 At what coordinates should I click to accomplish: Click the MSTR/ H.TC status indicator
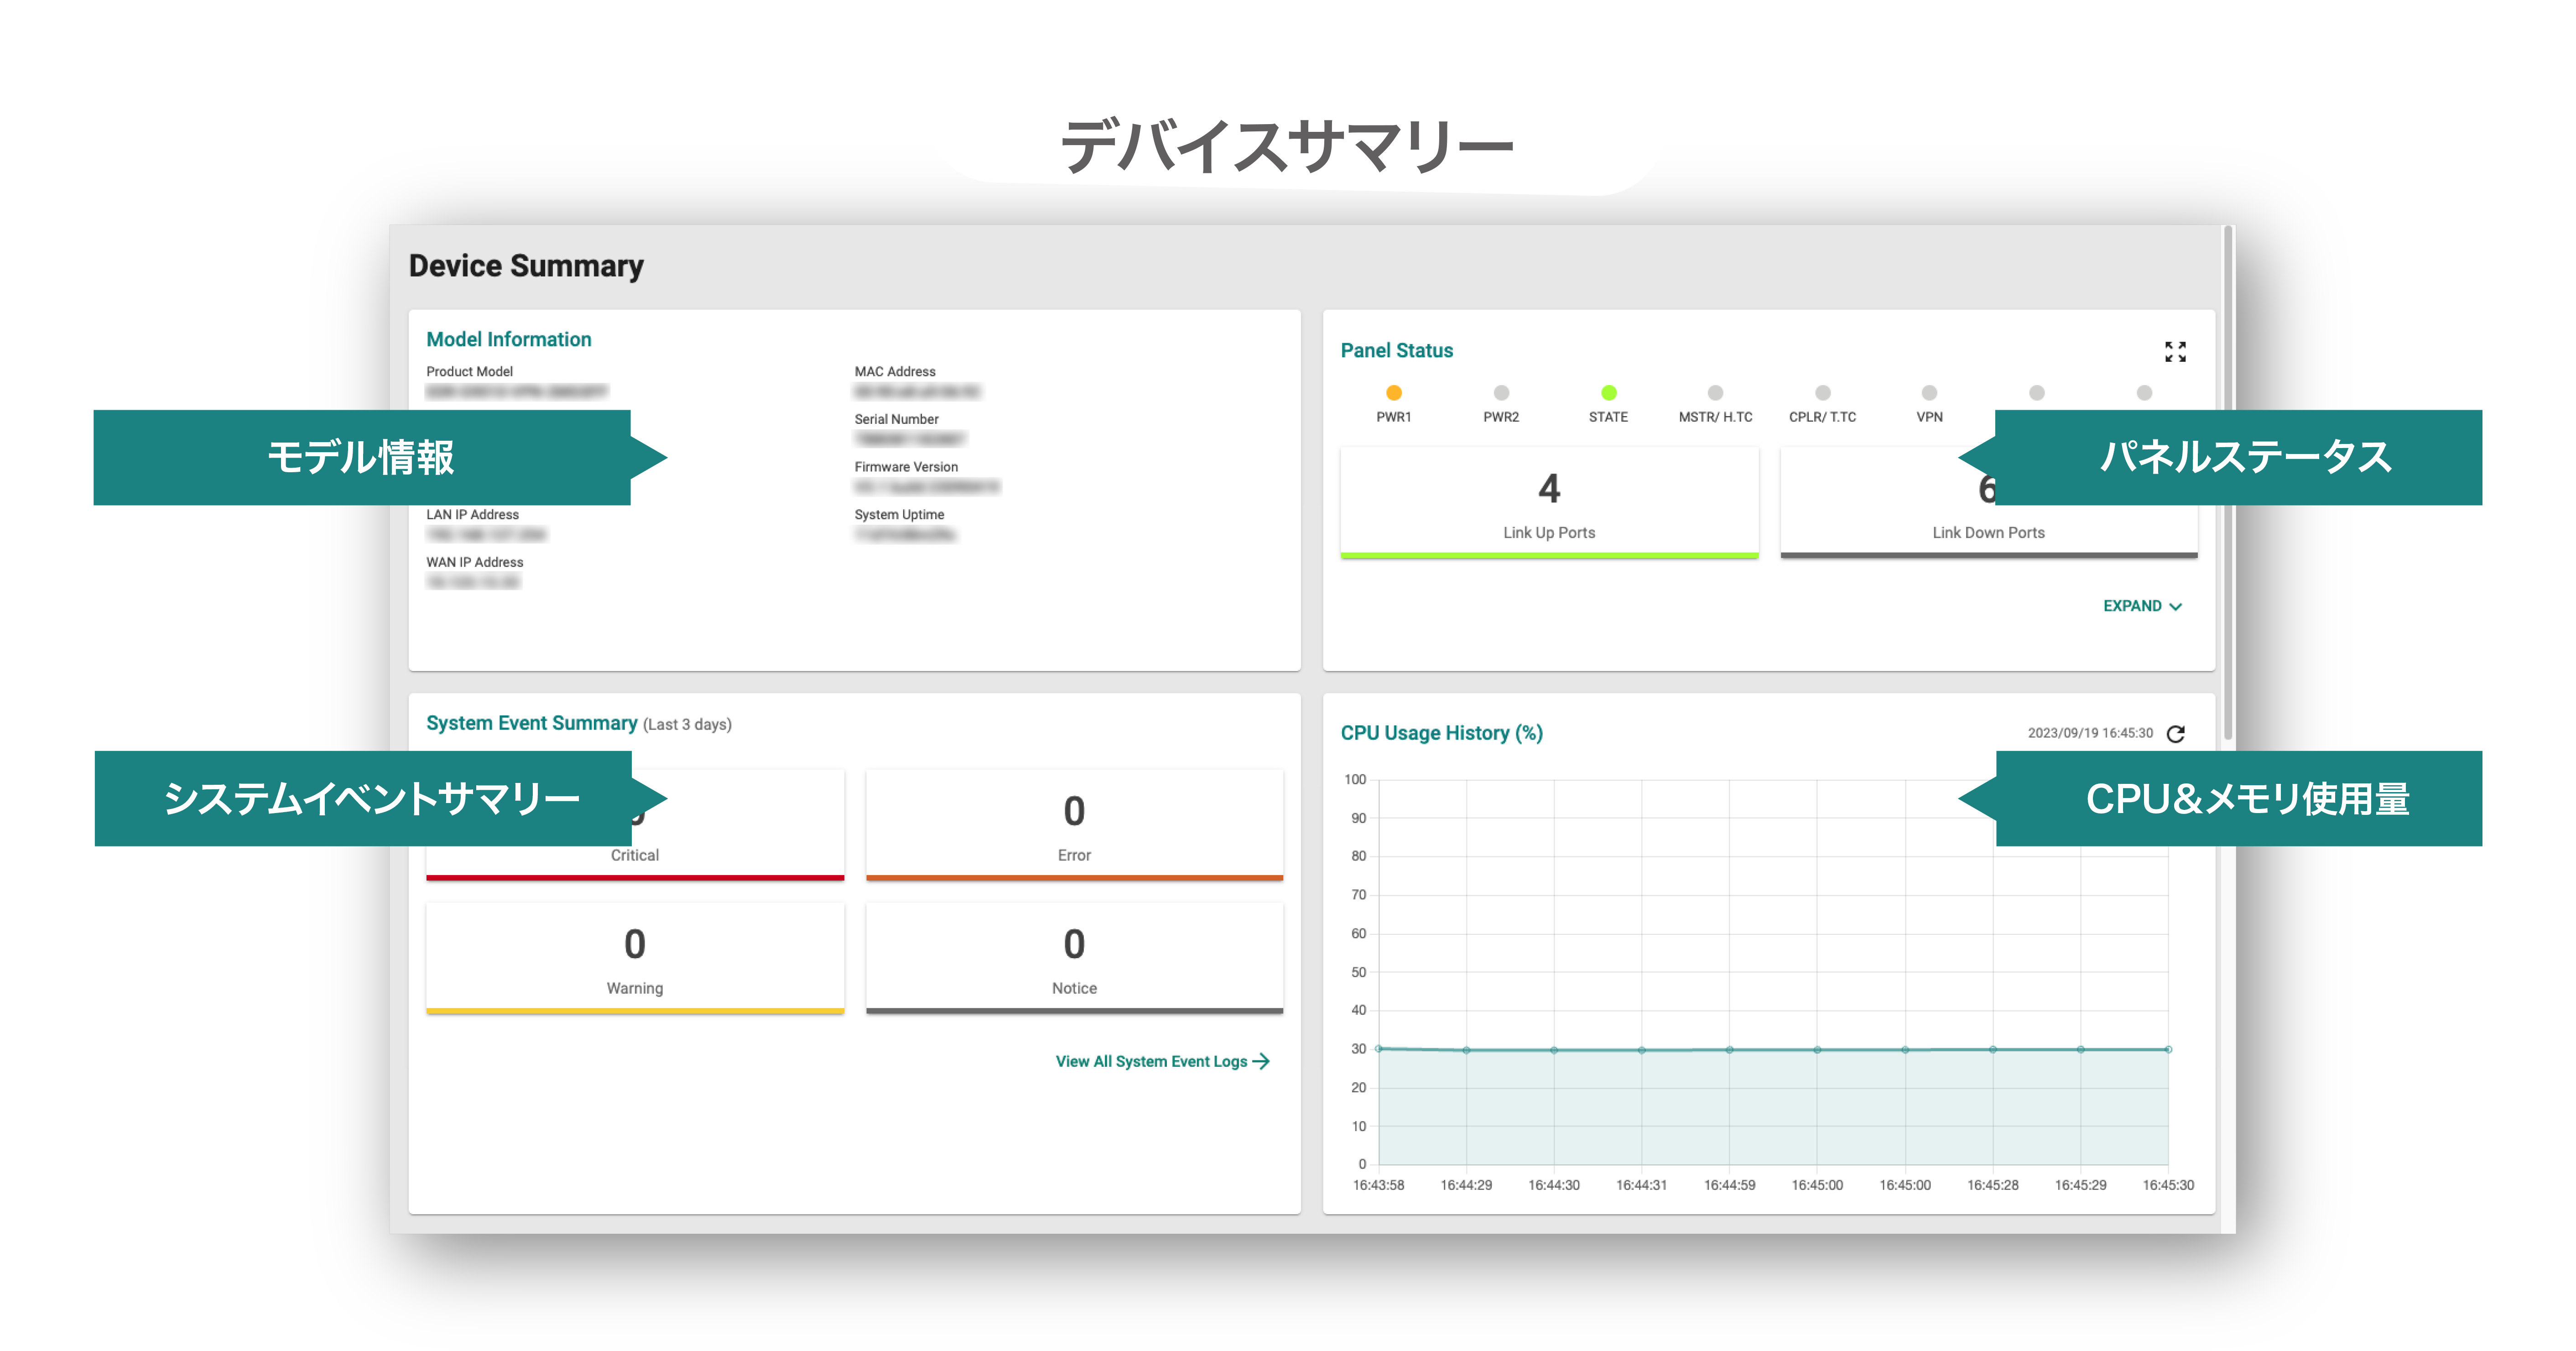(x=1715, y=393)
